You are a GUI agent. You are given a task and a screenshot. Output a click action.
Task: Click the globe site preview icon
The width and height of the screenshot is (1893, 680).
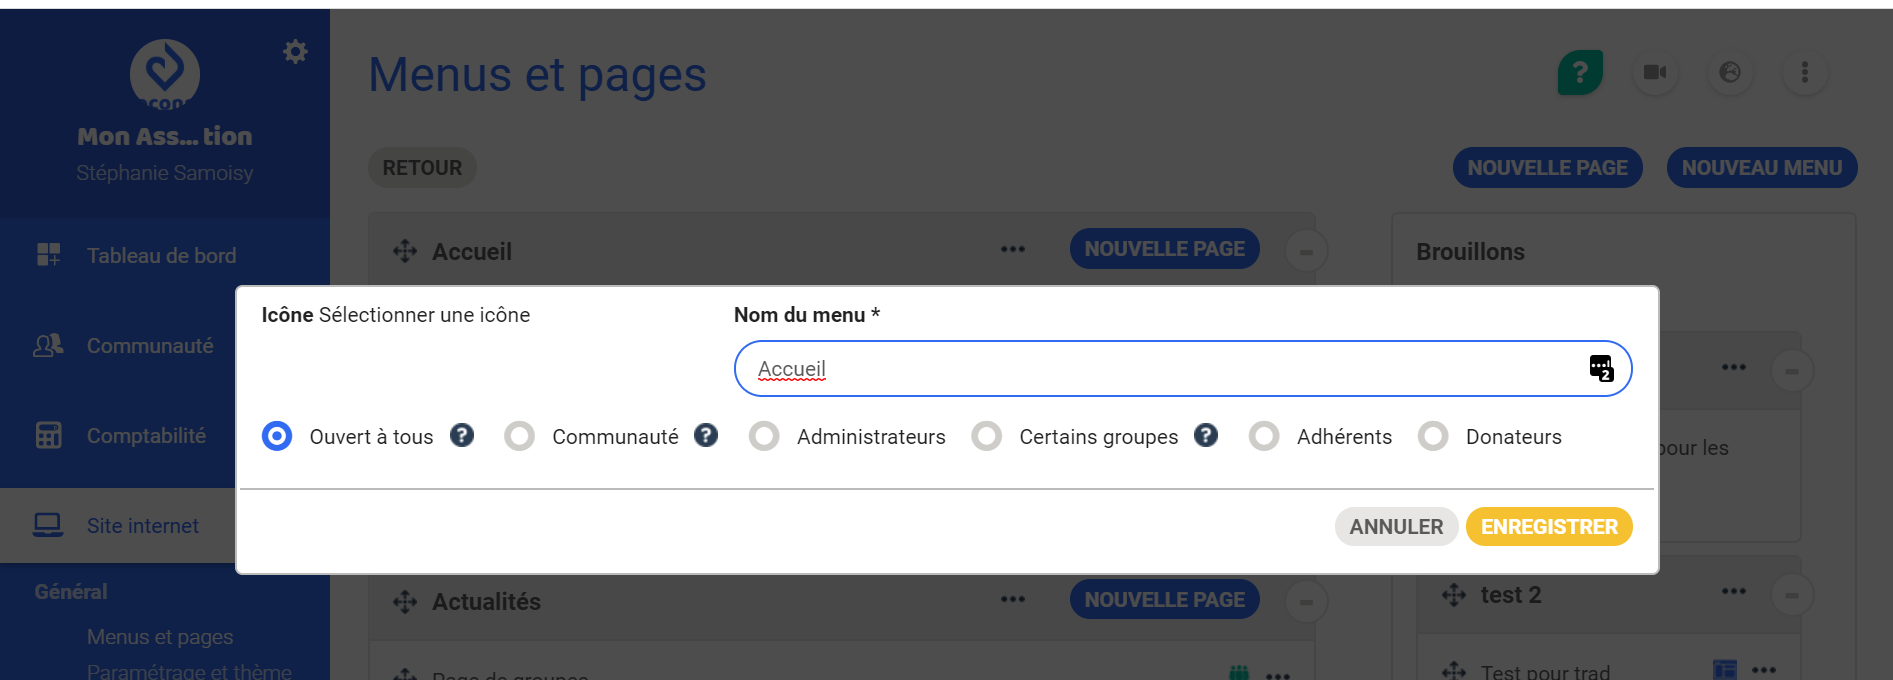pos(1730,72)
